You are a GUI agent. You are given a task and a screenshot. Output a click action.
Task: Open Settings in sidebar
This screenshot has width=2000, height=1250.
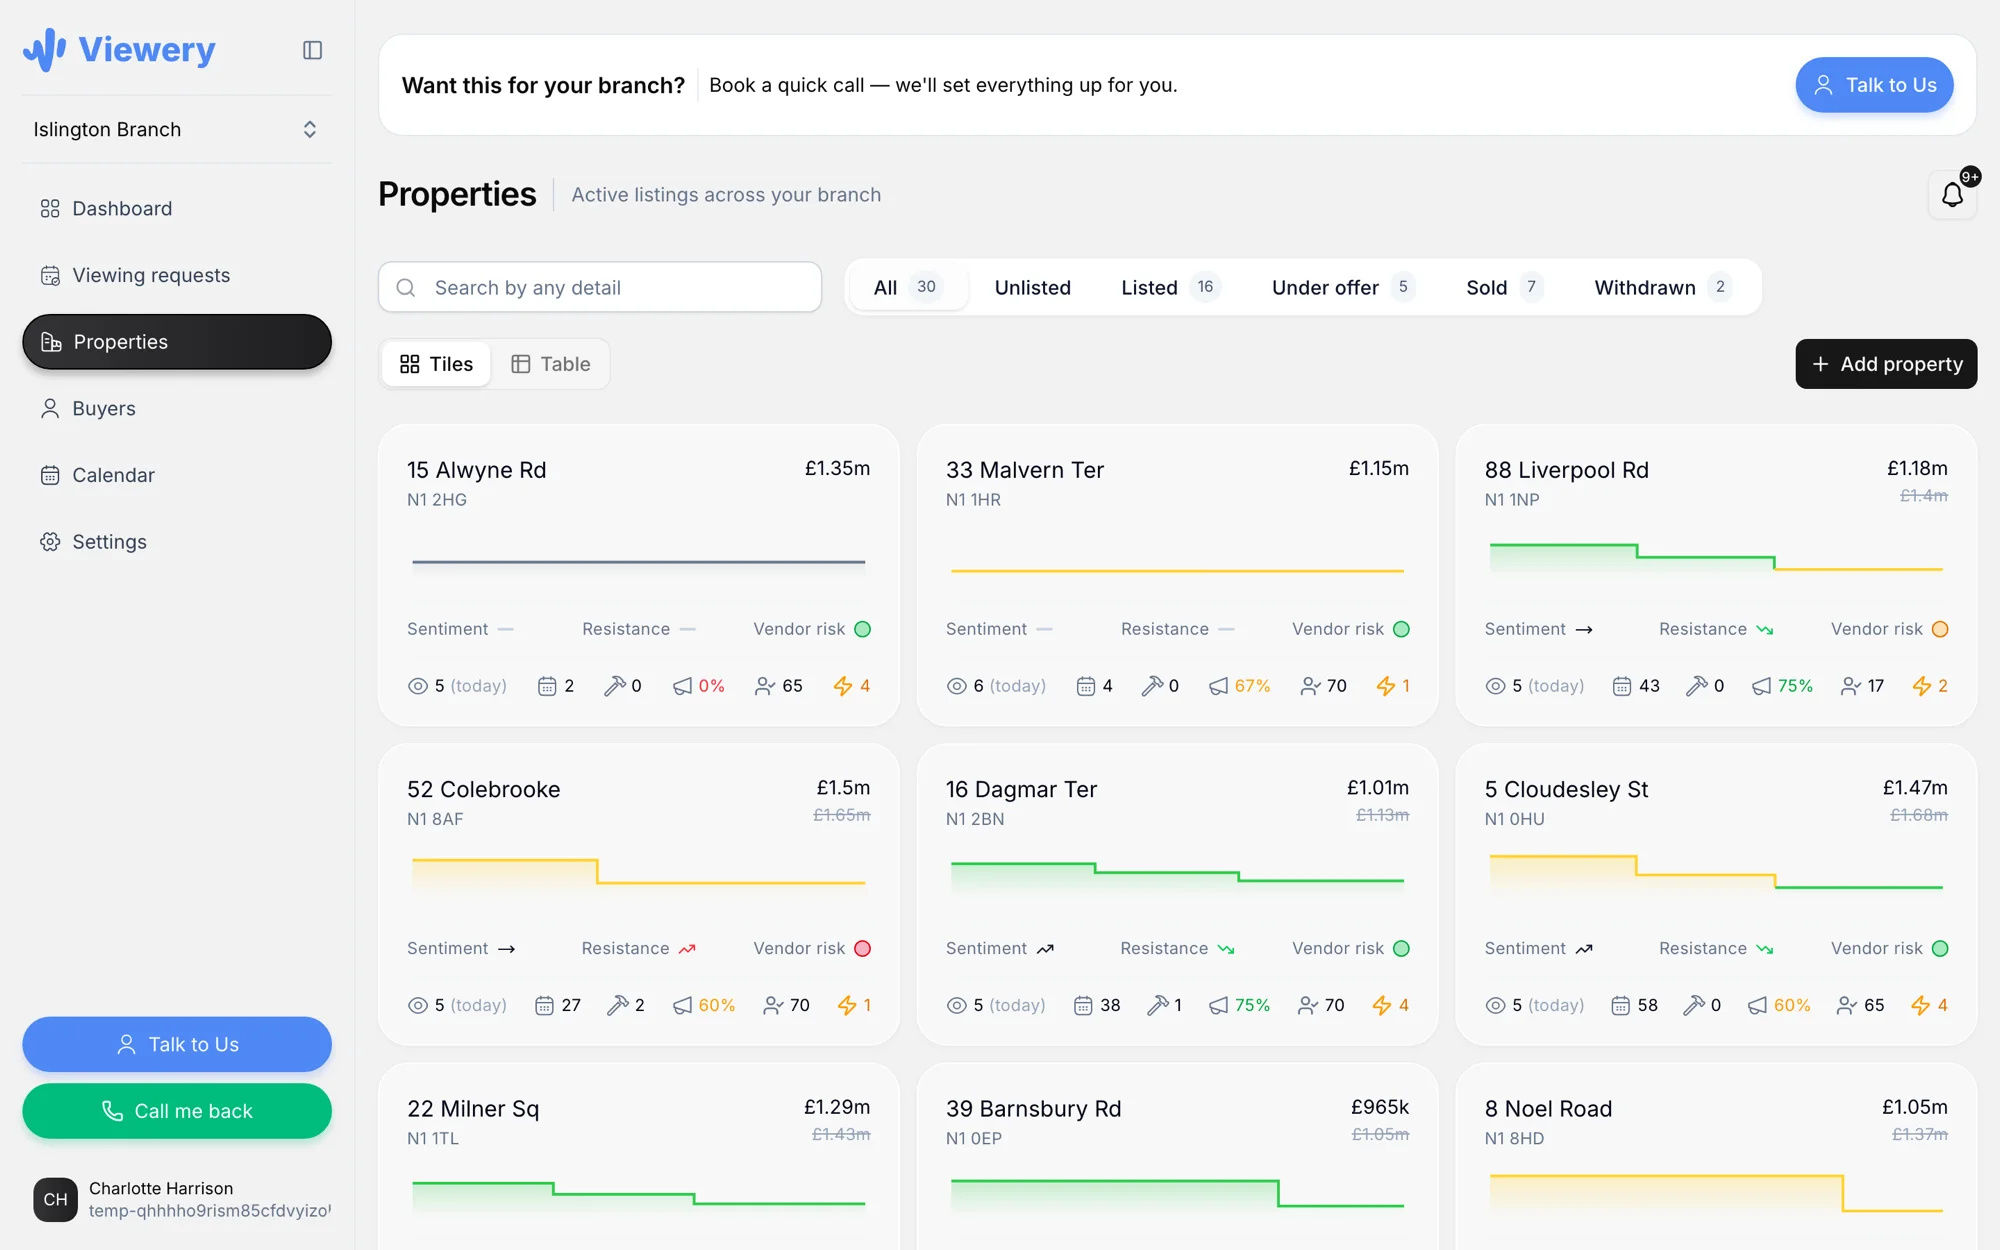[x=177, y=542]
